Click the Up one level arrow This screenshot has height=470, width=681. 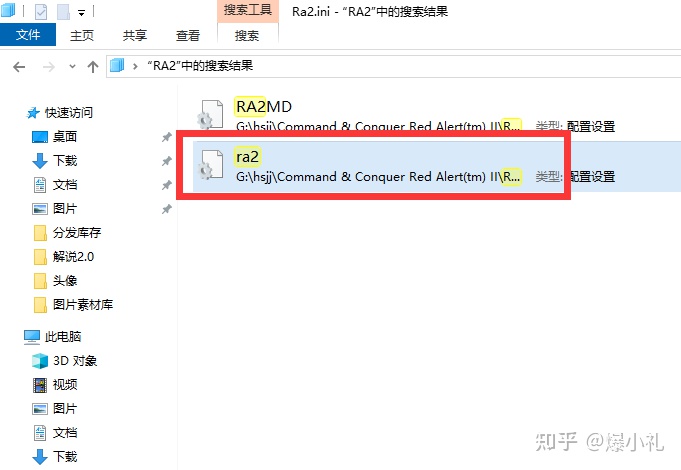[x=93, y=67]
